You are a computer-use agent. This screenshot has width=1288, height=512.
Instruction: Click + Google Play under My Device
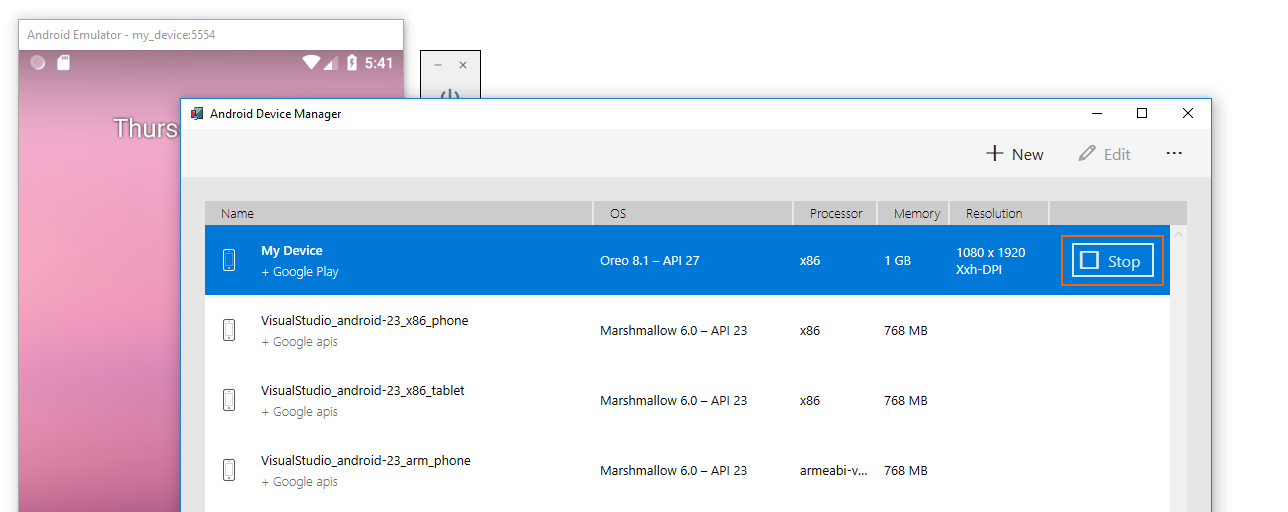coord(300,272)
